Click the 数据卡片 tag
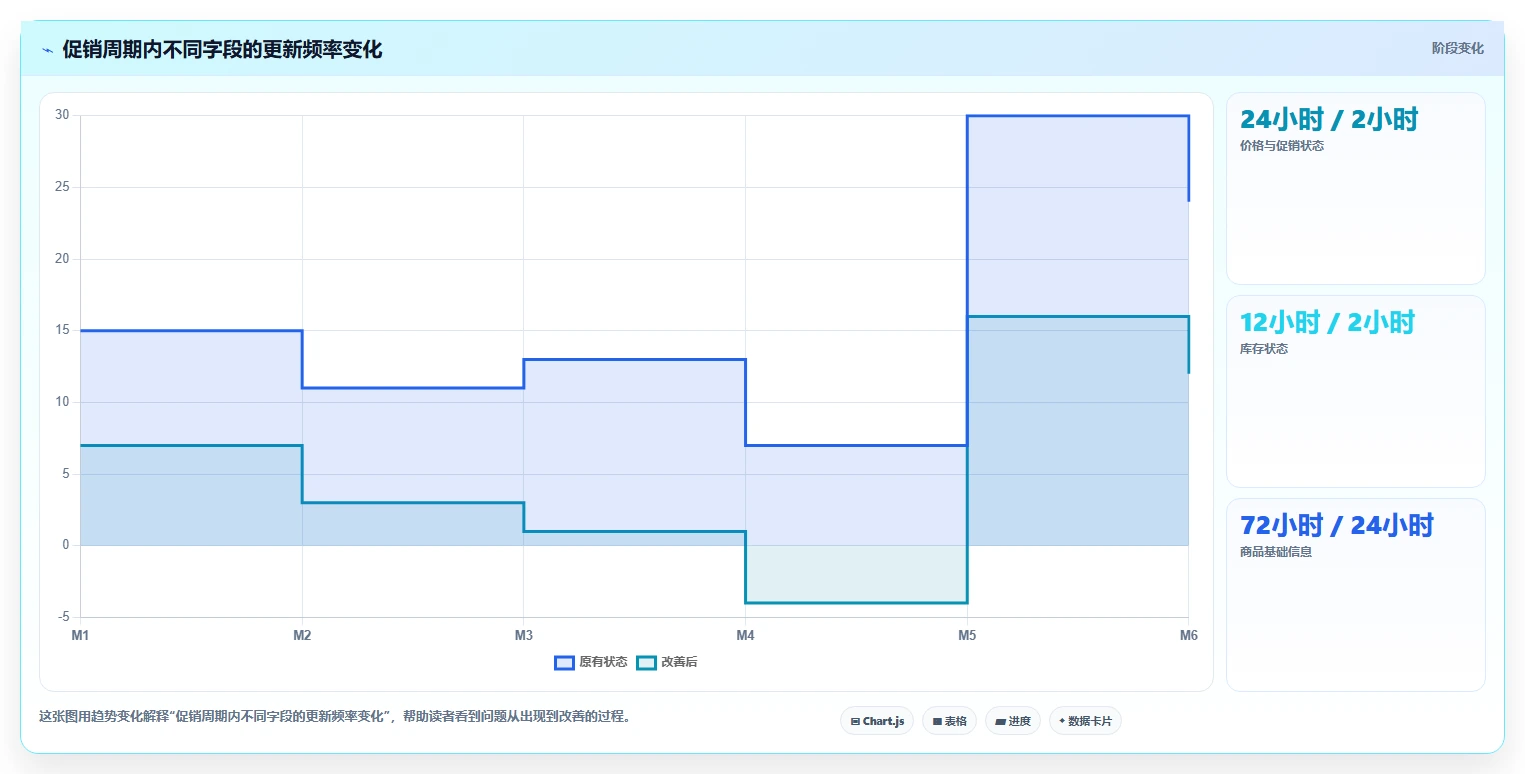This screenshot has width=1525, height=774. point(1085,721)
